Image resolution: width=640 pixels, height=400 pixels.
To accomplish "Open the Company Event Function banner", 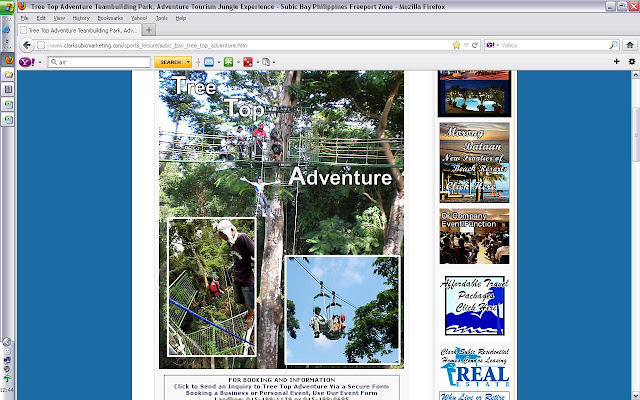I will coord(474,236).
